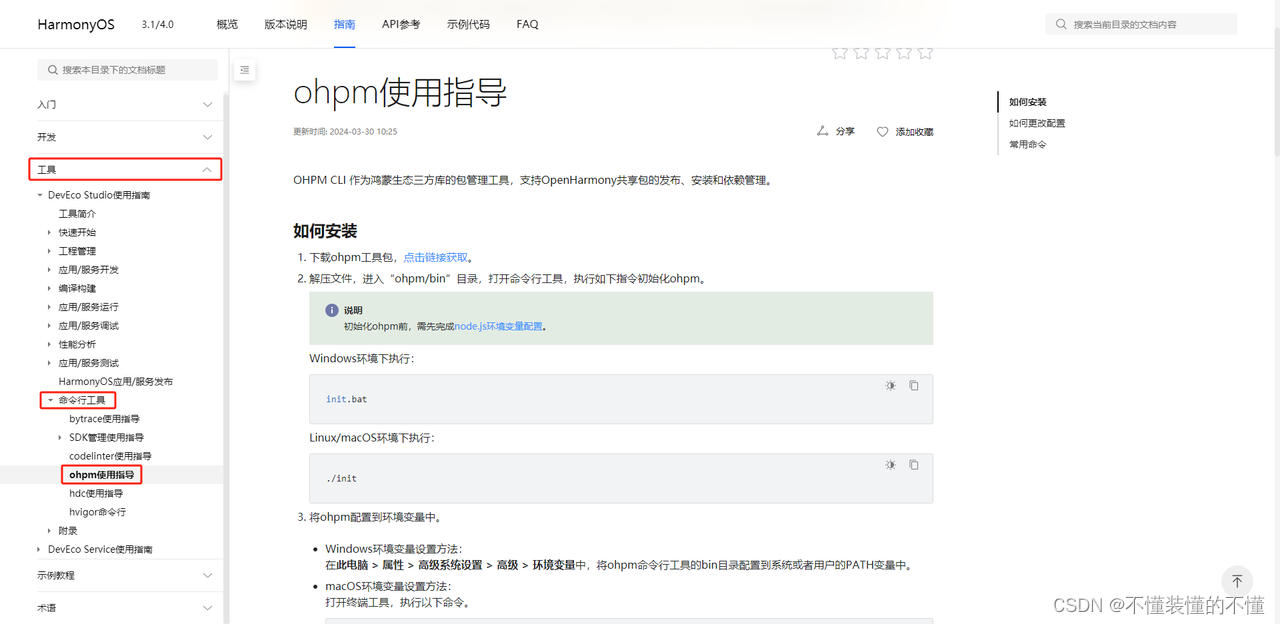This screenshot has height=624, width=1280.
Task: Click the 分享 share icon
Action: [823, 131]
